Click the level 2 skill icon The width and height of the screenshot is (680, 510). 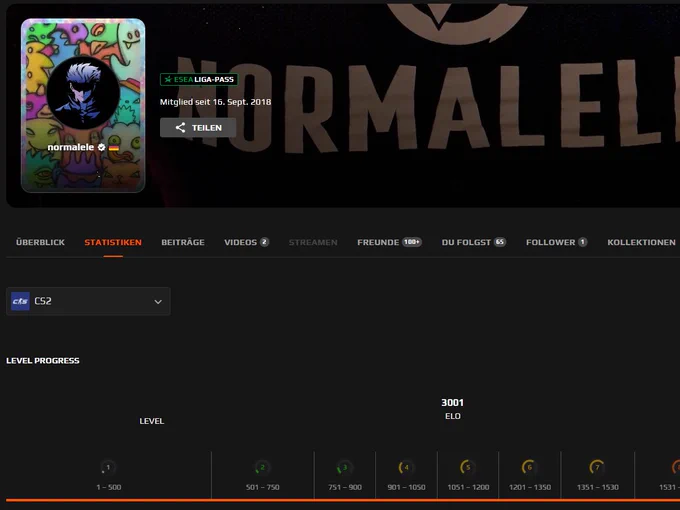[x=262, y=468]
